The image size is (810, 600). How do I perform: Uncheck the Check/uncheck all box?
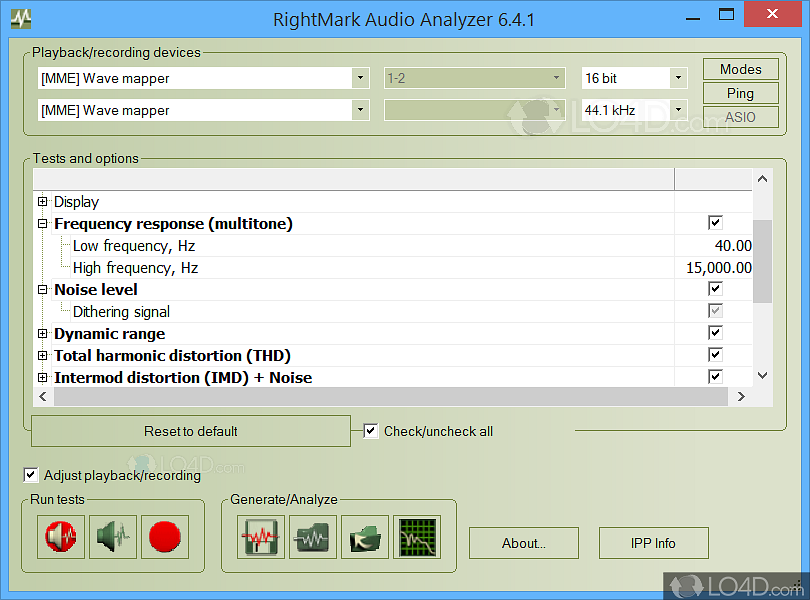(371, 430)
